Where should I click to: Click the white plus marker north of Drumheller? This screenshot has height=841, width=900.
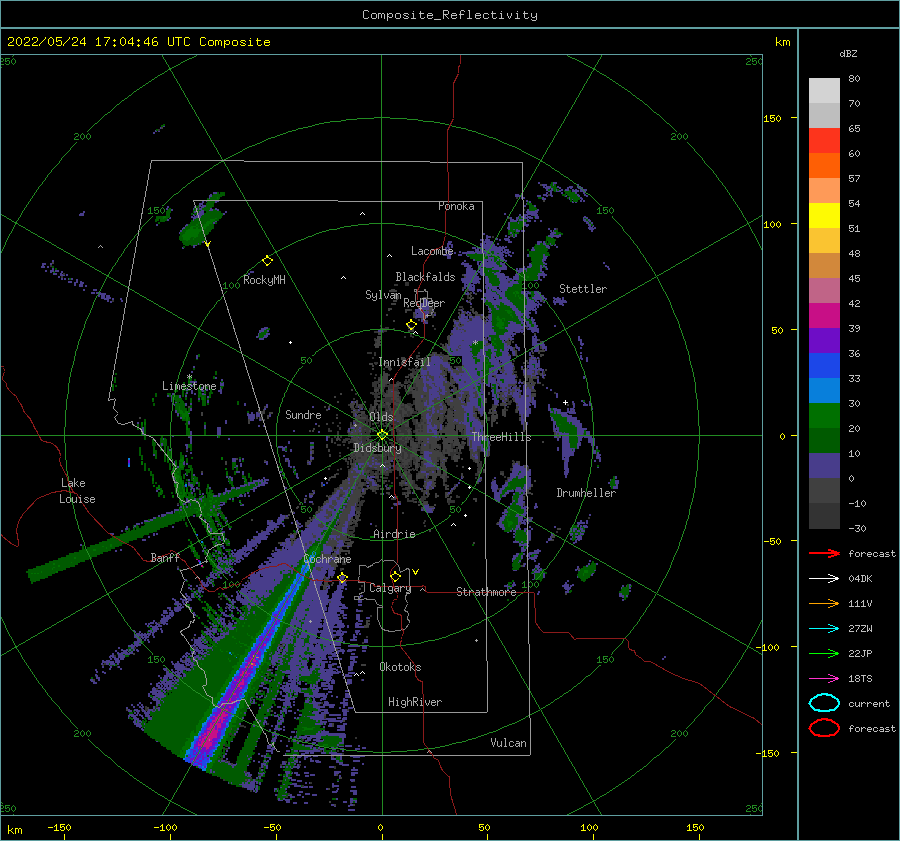(565, 402)
